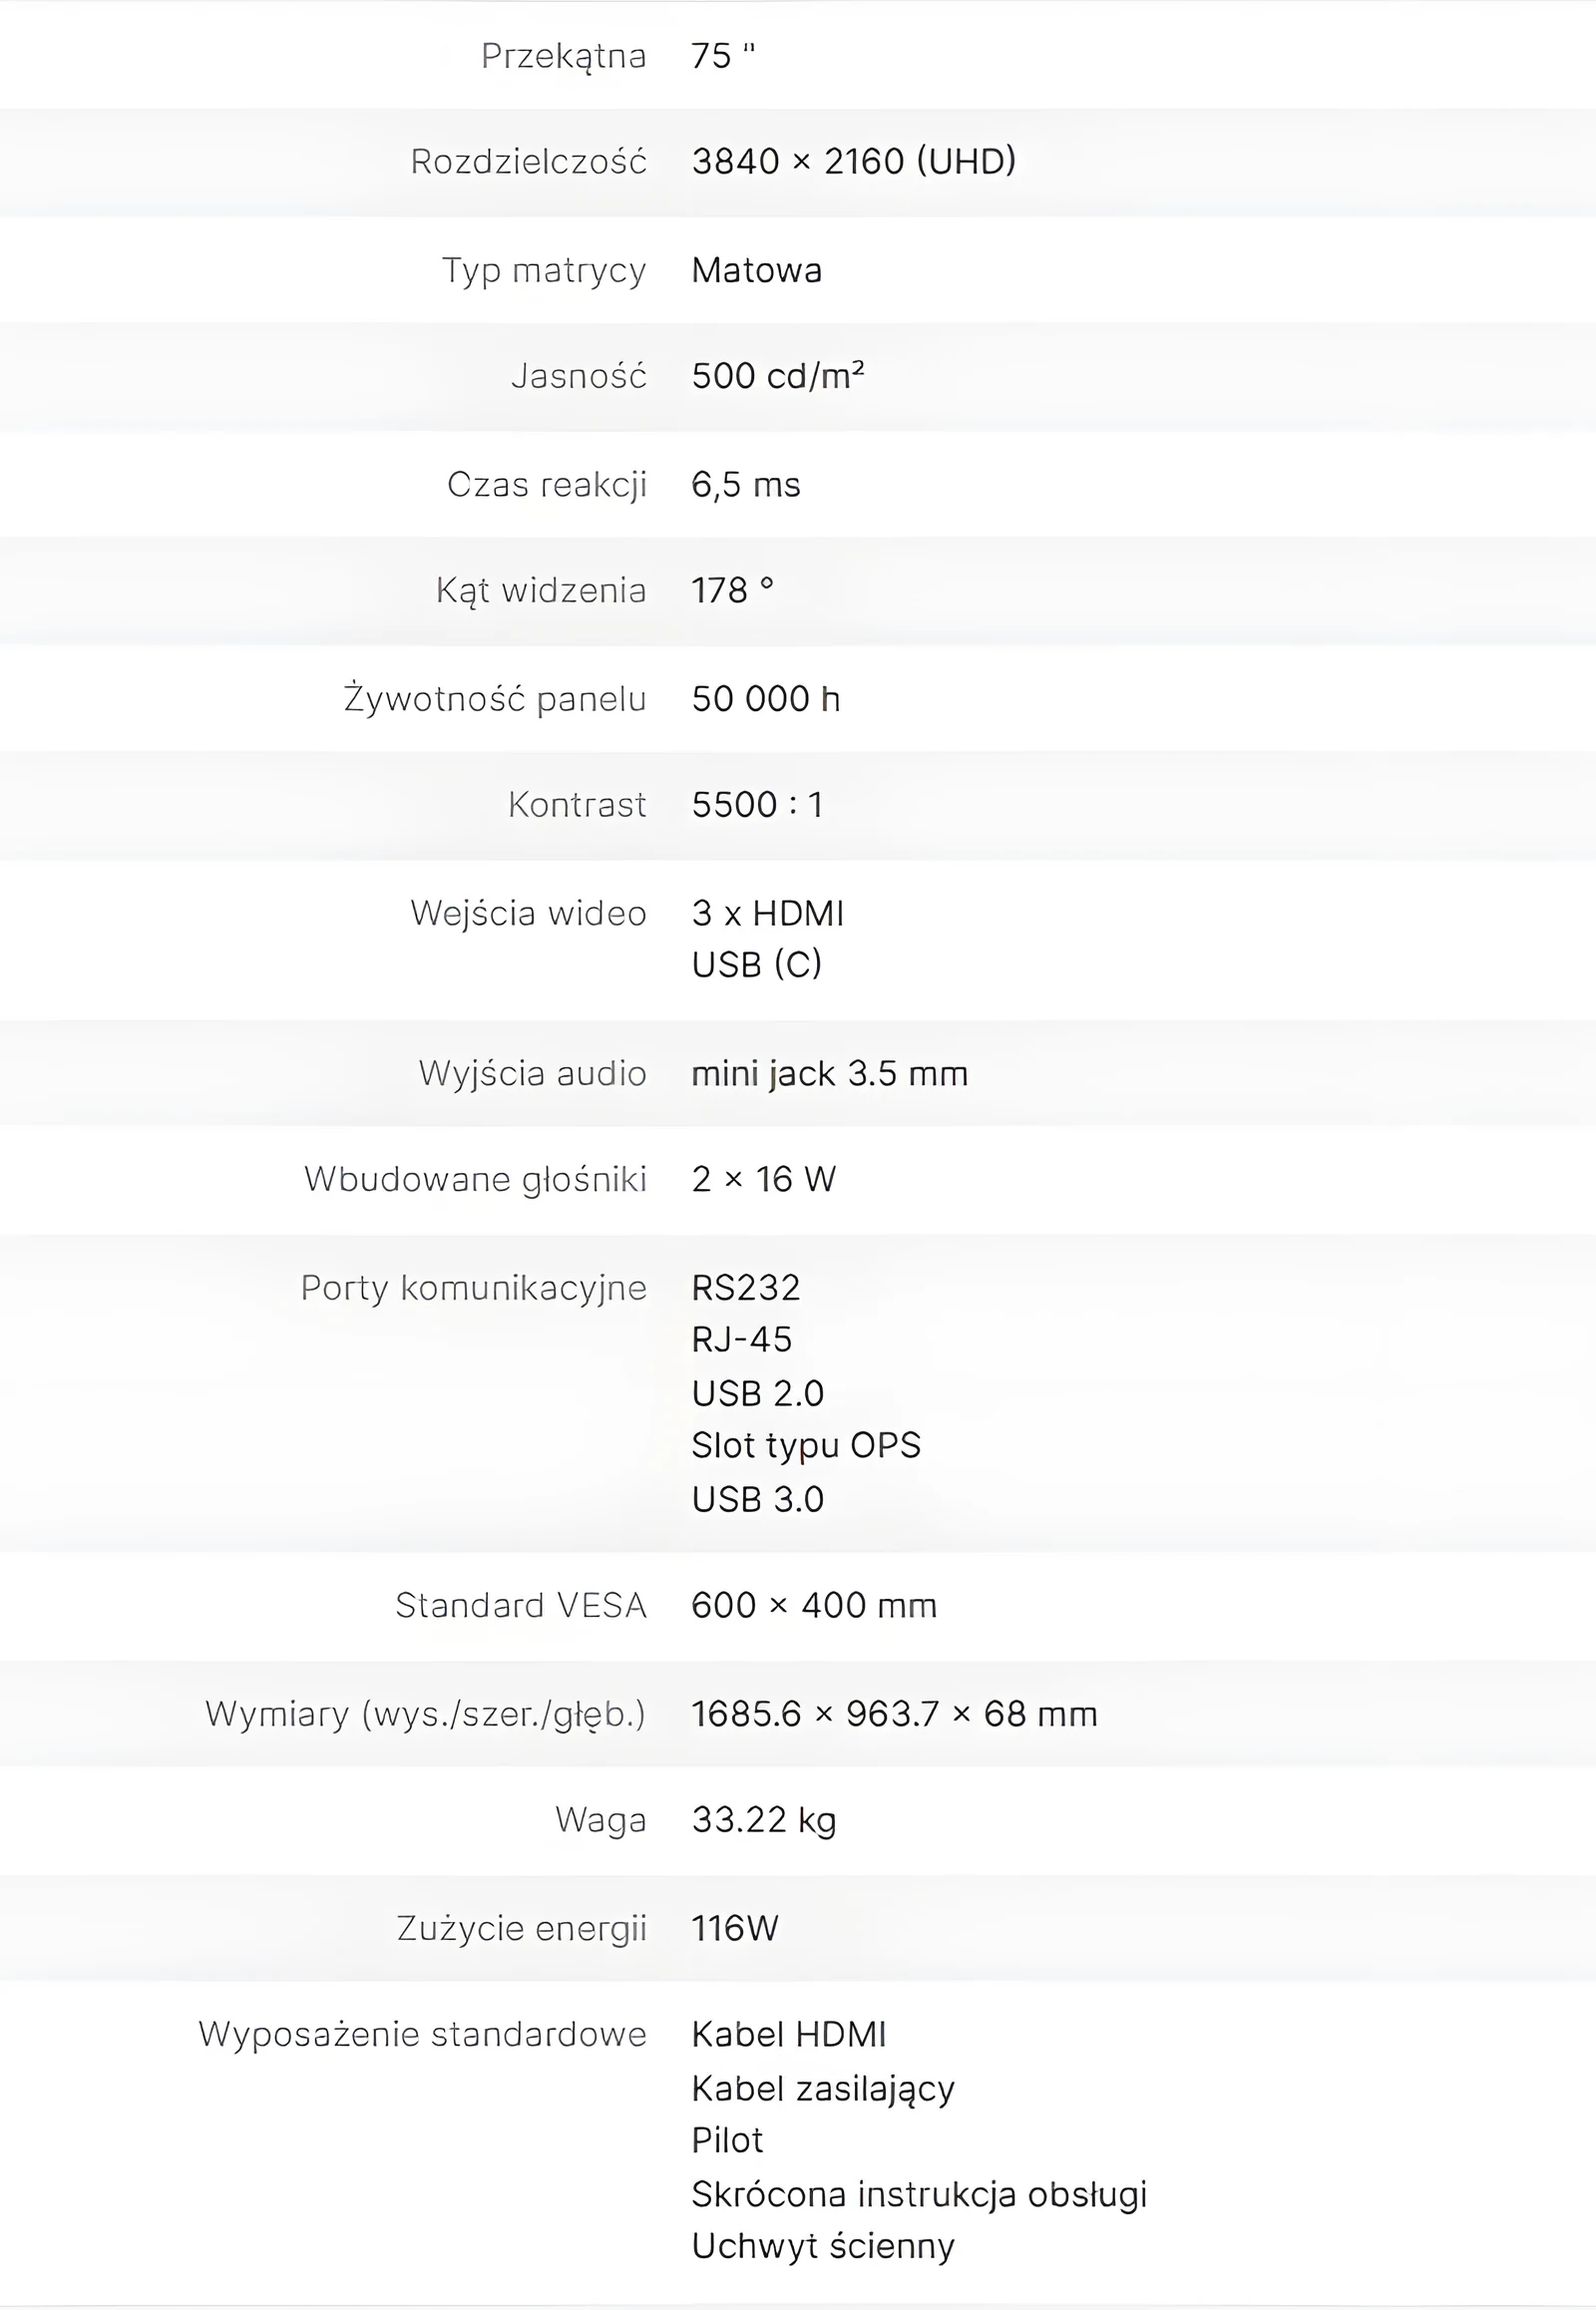
Task: Select the Czas reakcji 6,5 ms value
Action: pyautogui.click(x=746, y=485)
